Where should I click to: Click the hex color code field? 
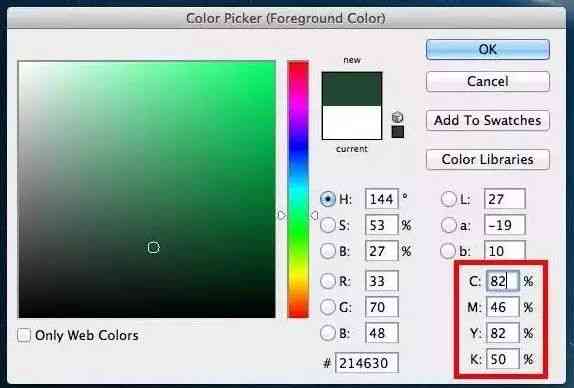pyautogui.click(x=366, y=363)
